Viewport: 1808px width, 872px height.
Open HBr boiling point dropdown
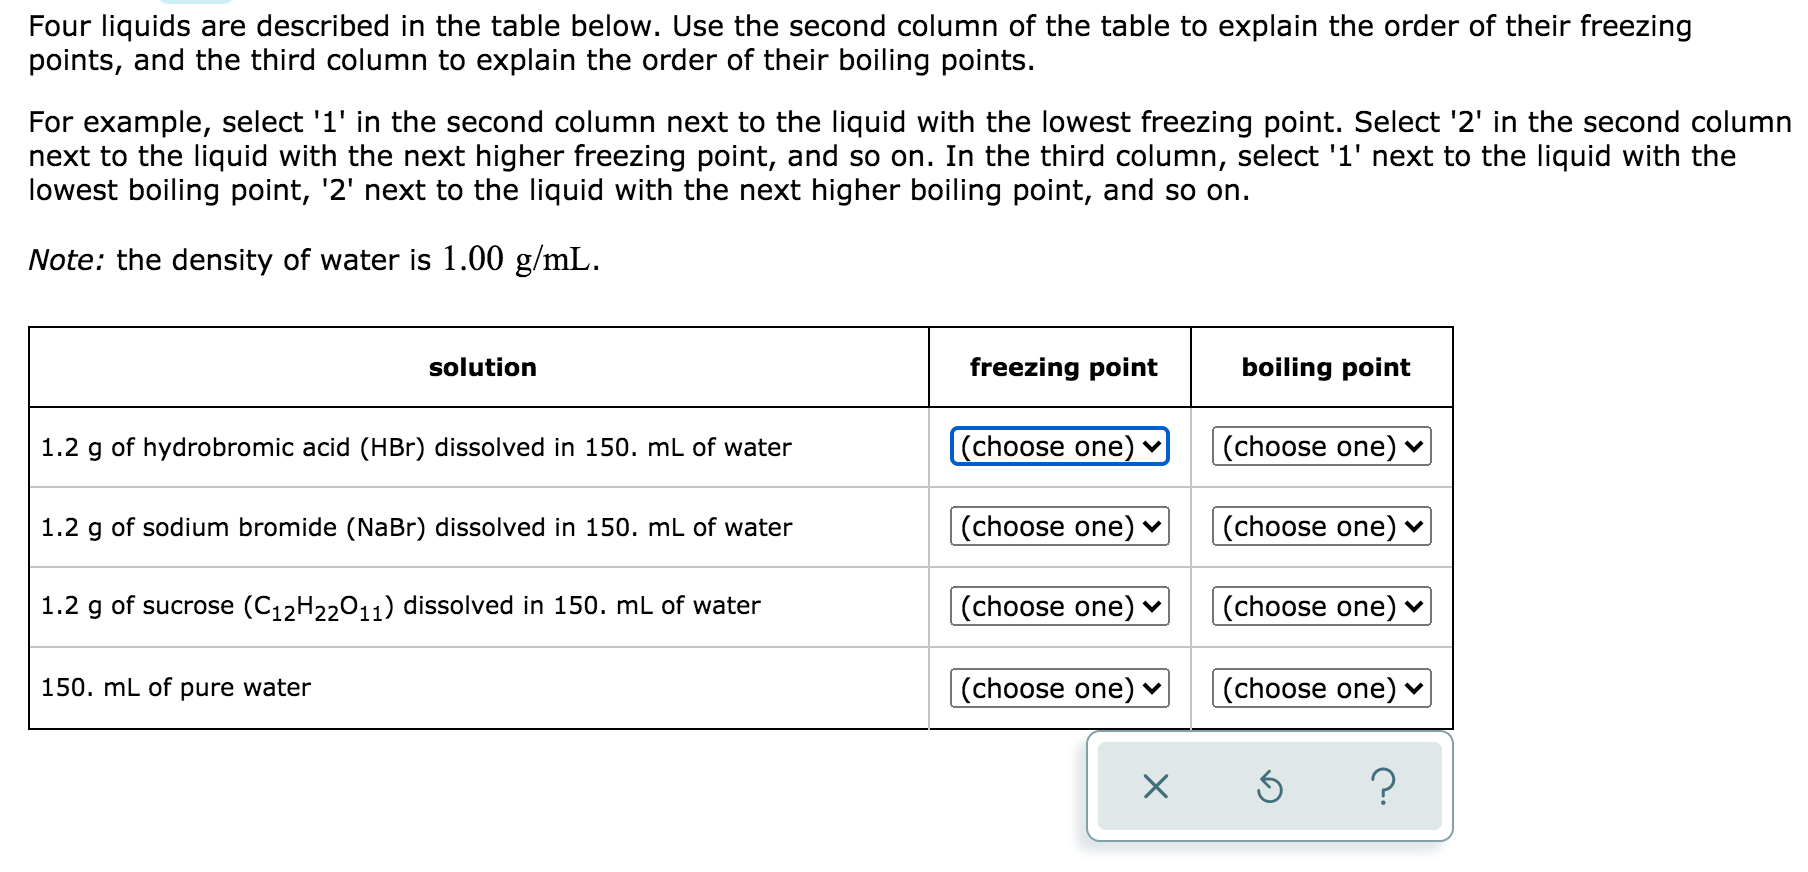[1322, 446]
